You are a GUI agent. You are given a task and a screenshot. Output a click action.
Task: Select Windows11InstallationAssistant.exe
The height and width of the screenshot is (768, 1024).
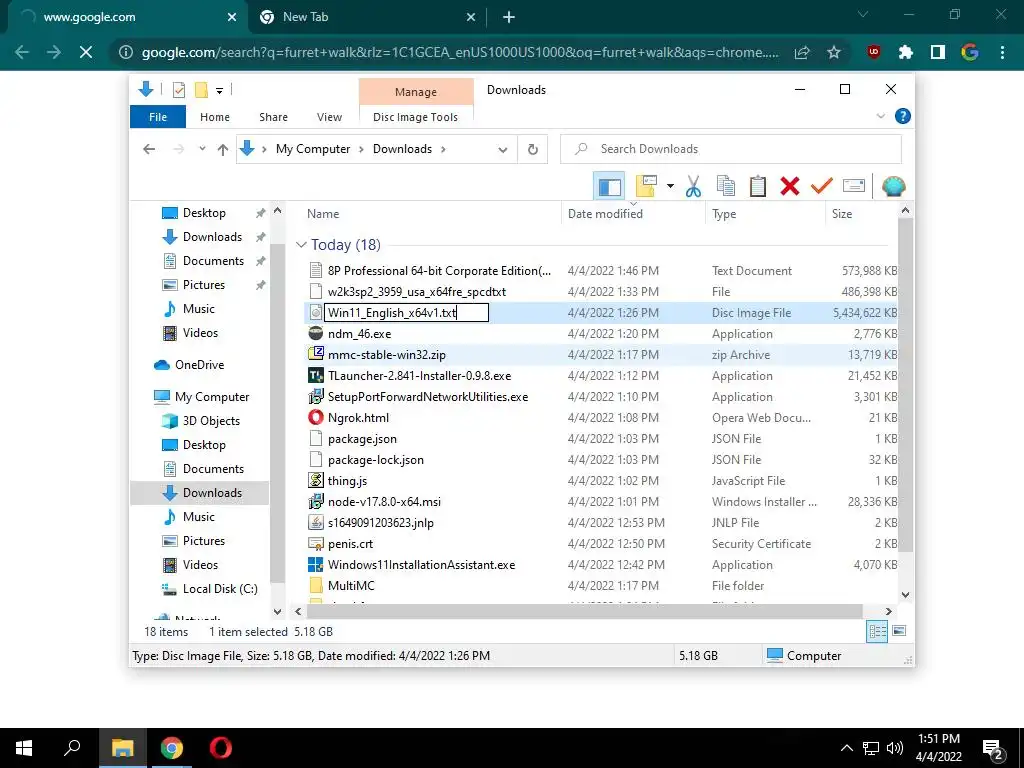(421, 565)
